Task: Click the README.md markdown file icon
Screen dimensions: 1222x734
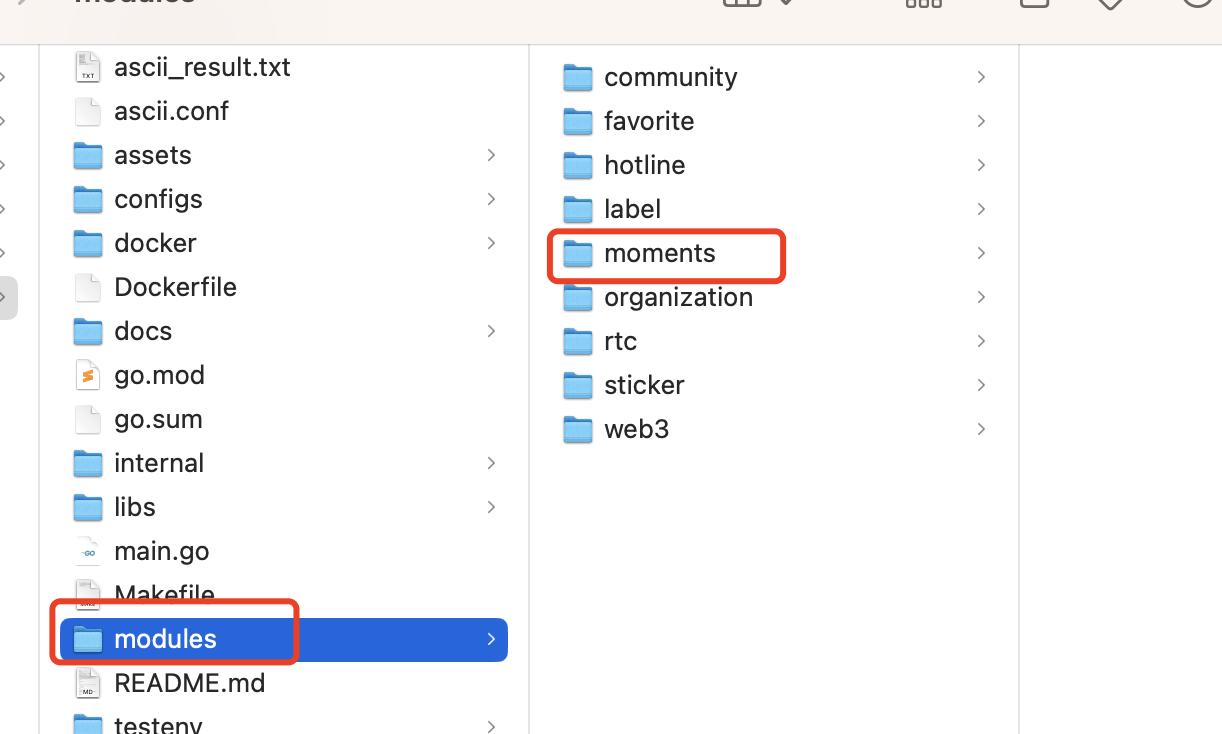Action: [x=88, y=683]
